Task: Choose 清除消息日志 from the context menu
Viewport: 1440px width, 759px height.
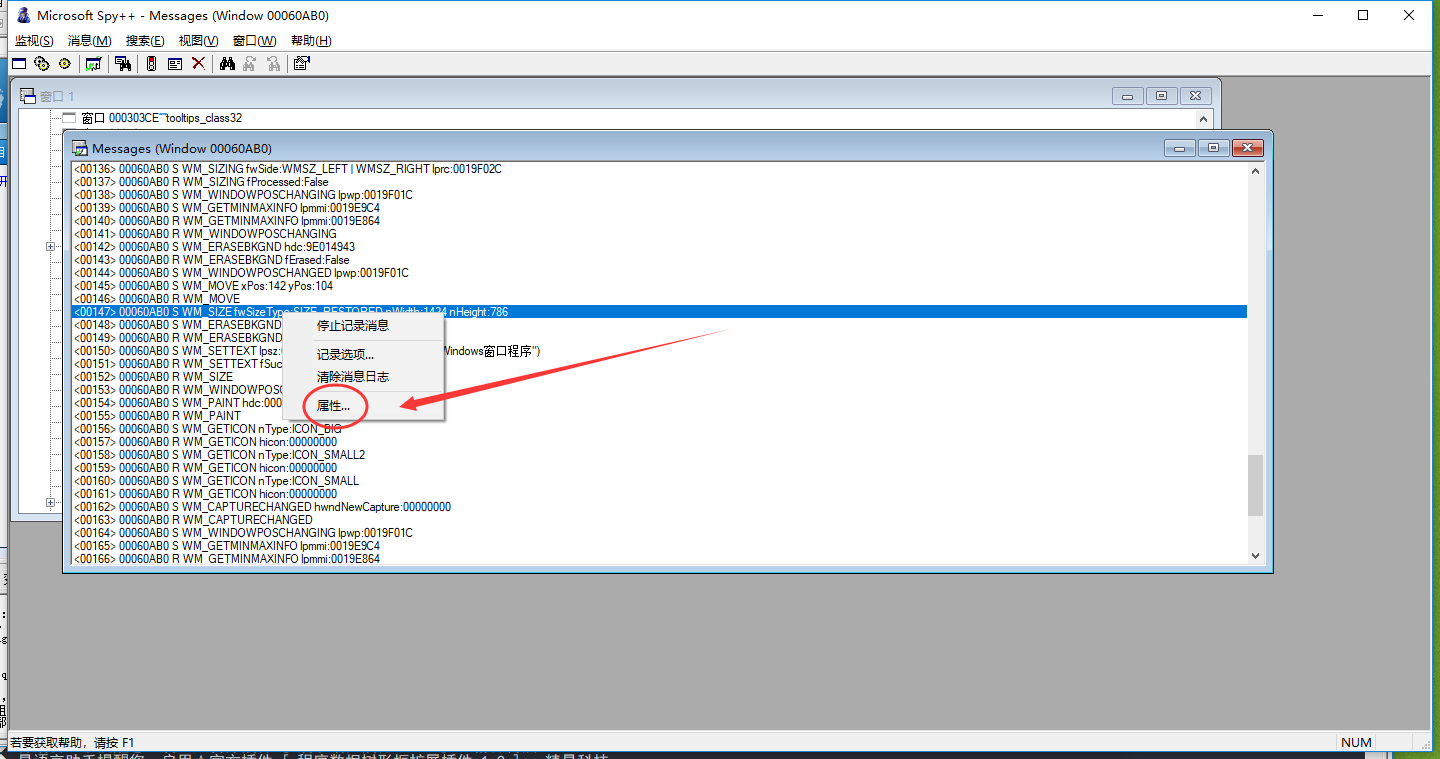Action: click(353, 377)
